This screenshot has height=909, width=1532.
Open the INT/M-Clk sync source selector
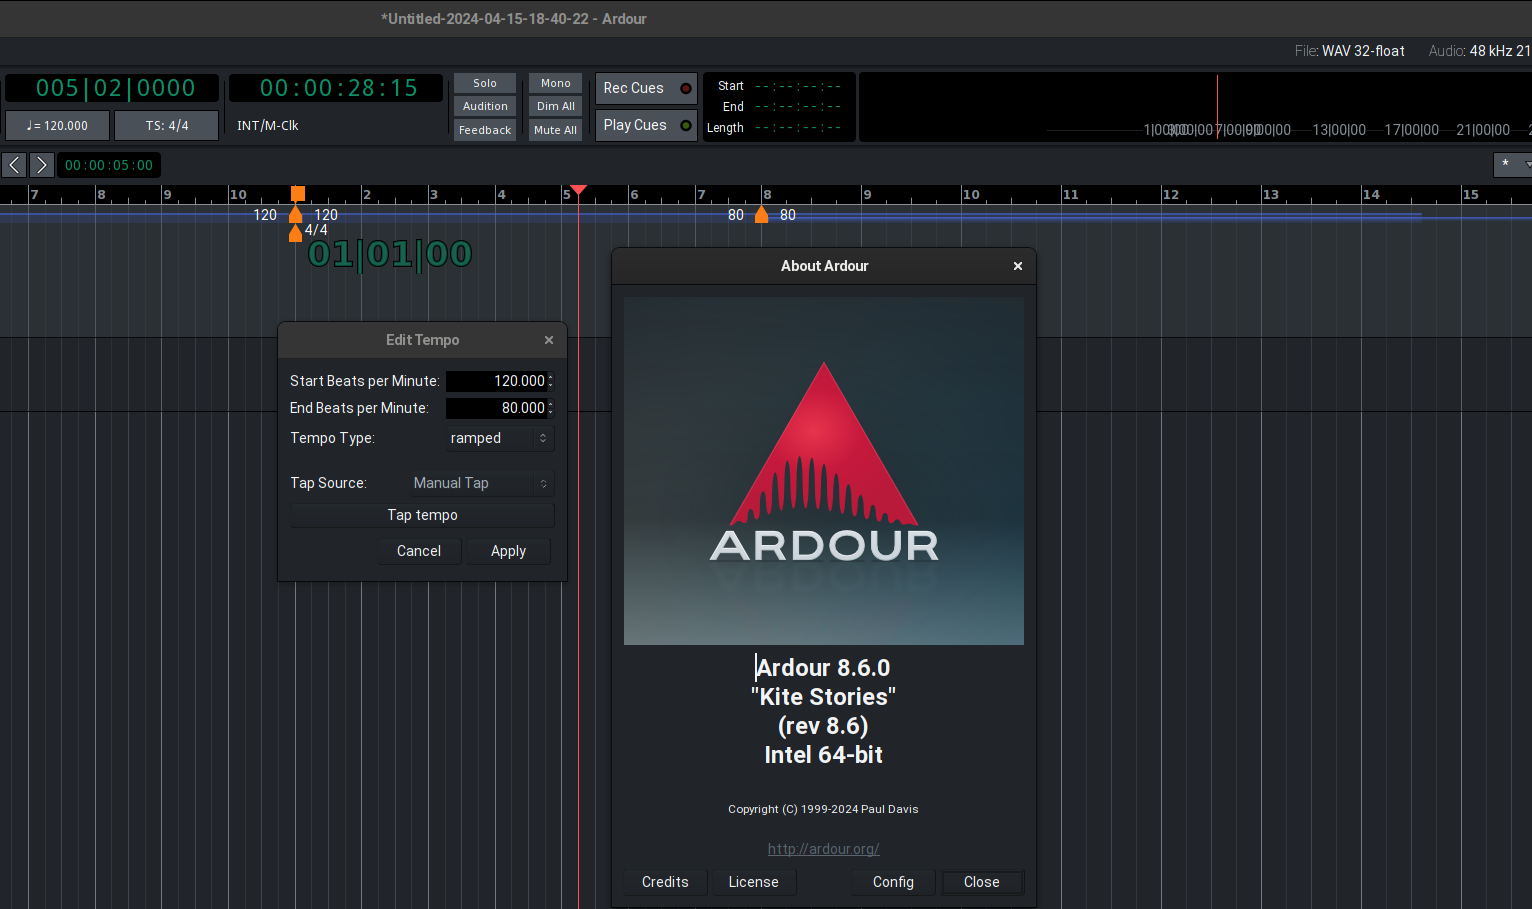click(x=268, y=126)
